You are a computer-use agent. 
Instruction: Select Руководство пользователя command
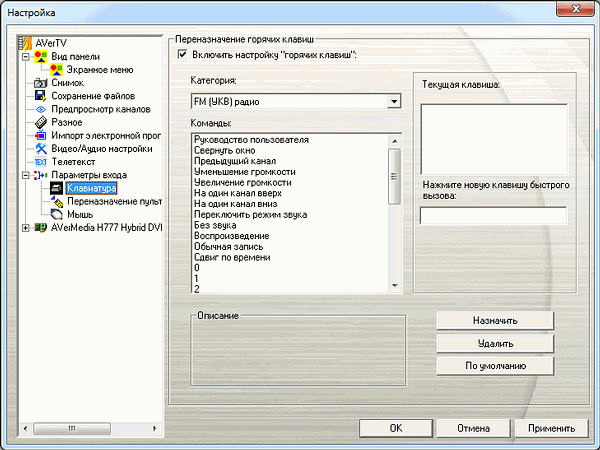[x=251, y=140]
